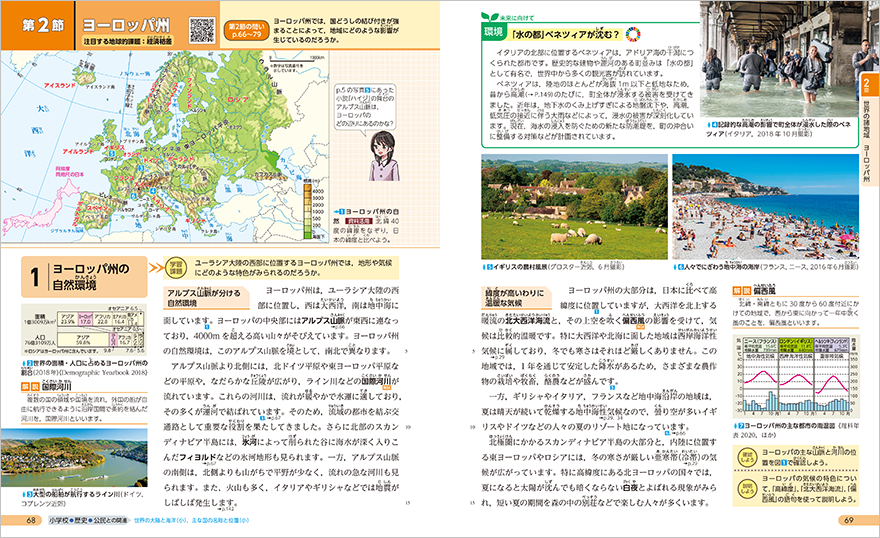This screenshot has height=538, width=880.
Task: Open the Rhine river ships photo
Action: pyautogui.click(x=74, y=458)
